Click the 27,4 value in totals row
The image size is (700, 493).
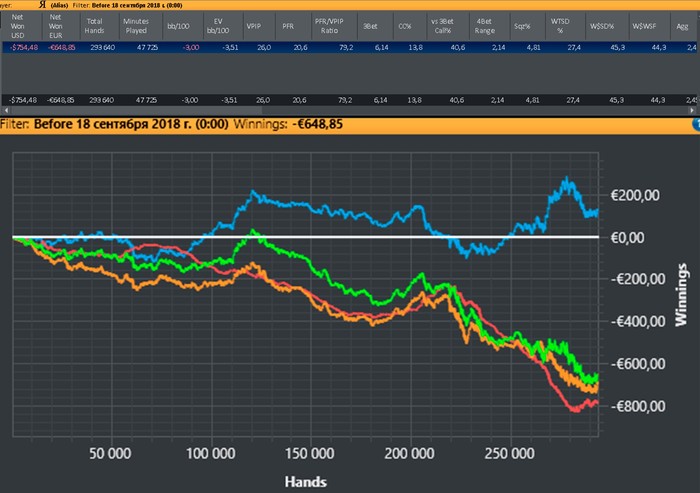click(x=573, y=100)
